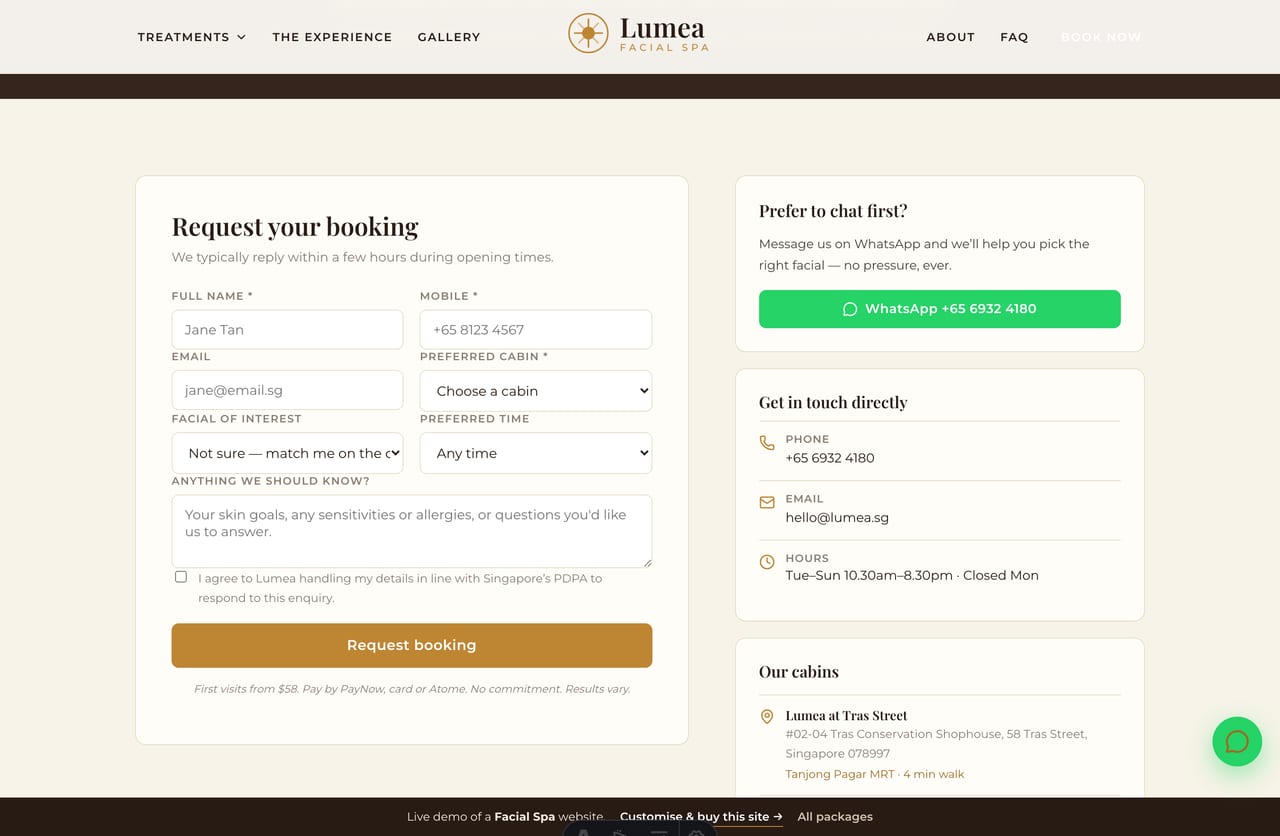Message via WhatsApp +65 6932 4180 button
The width and height of the screenshot is (1280, 836).
pyautogui.click(x=940, y=309)
